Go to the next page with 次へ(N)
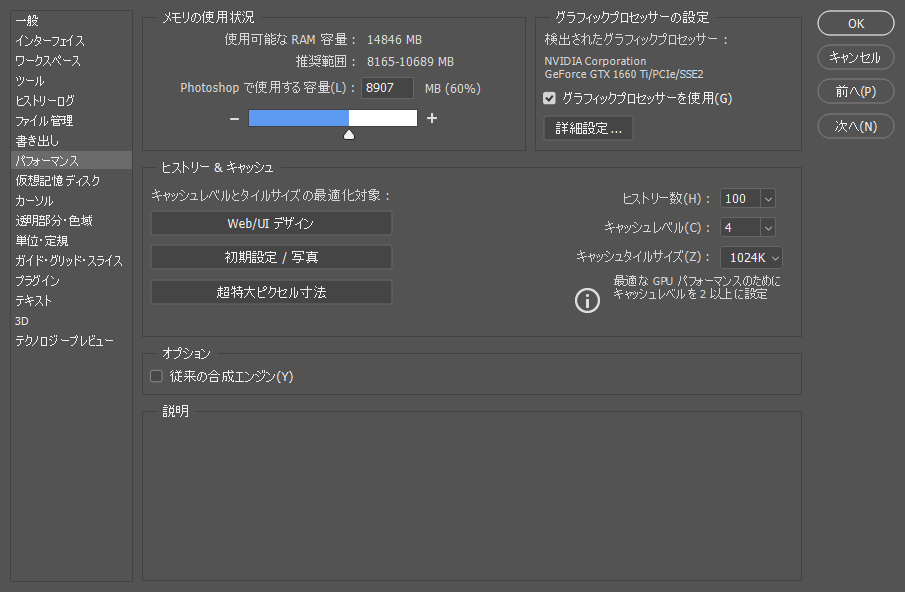 pos(855,125)
